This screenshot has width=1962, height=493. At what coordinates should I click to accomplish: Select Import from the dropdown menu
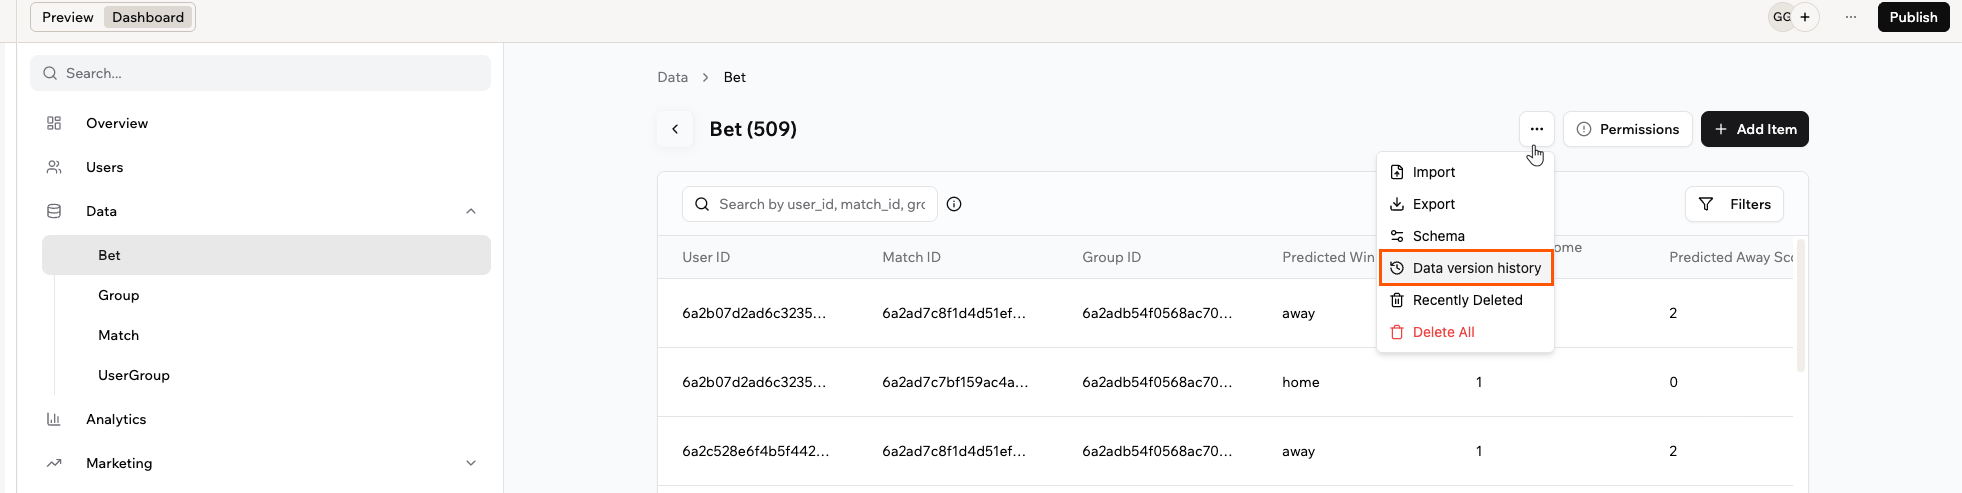(x=1465, y=172)
